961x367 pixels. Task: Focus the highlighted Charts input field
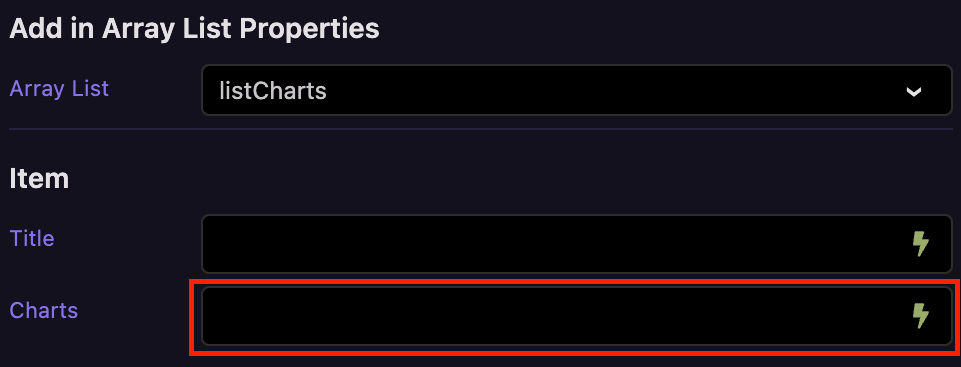tap(577, 316)
